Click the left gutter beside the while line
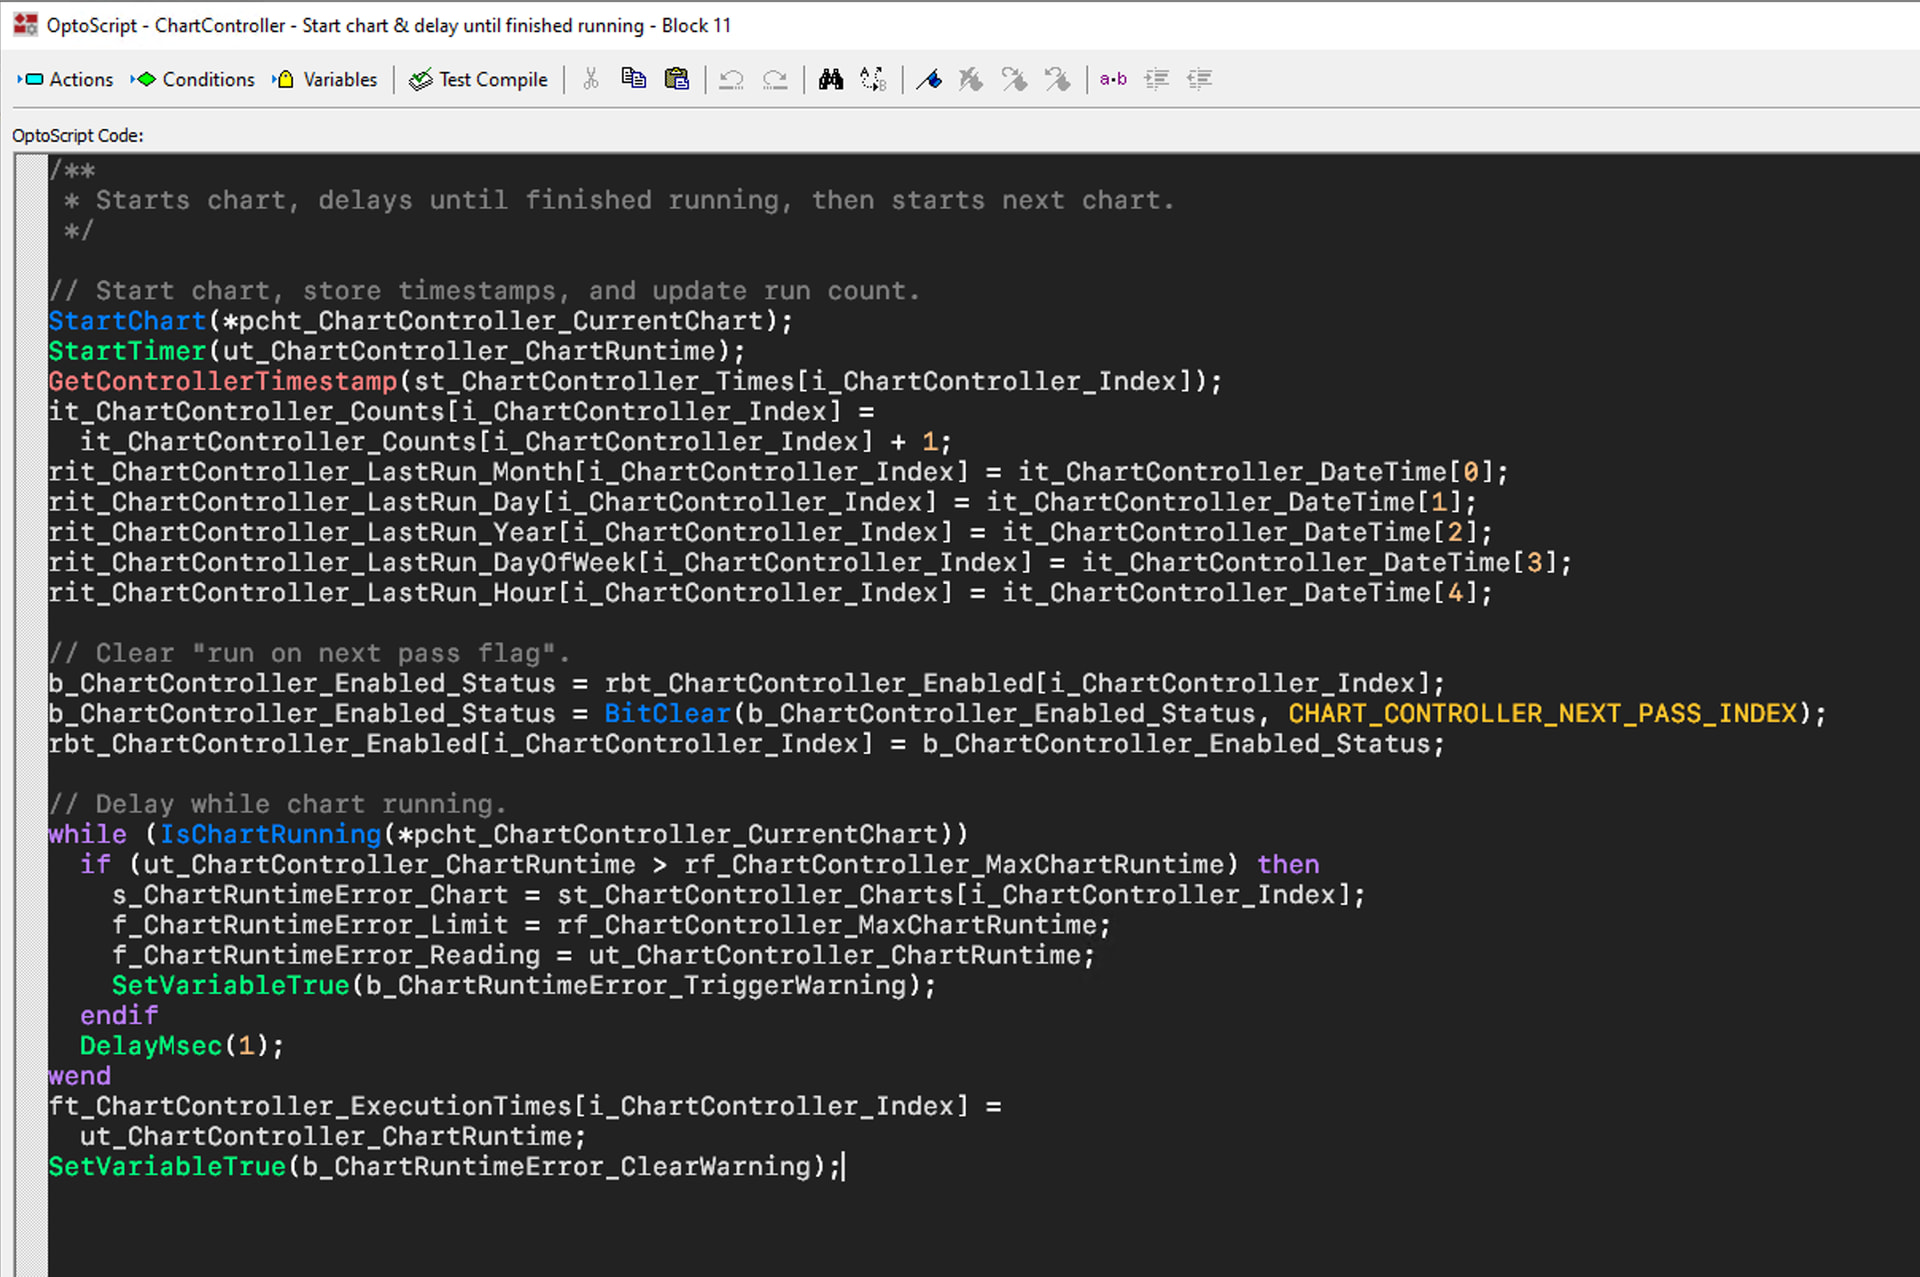This screenshot has height=1277, width=1920. [x=31, y=834]
